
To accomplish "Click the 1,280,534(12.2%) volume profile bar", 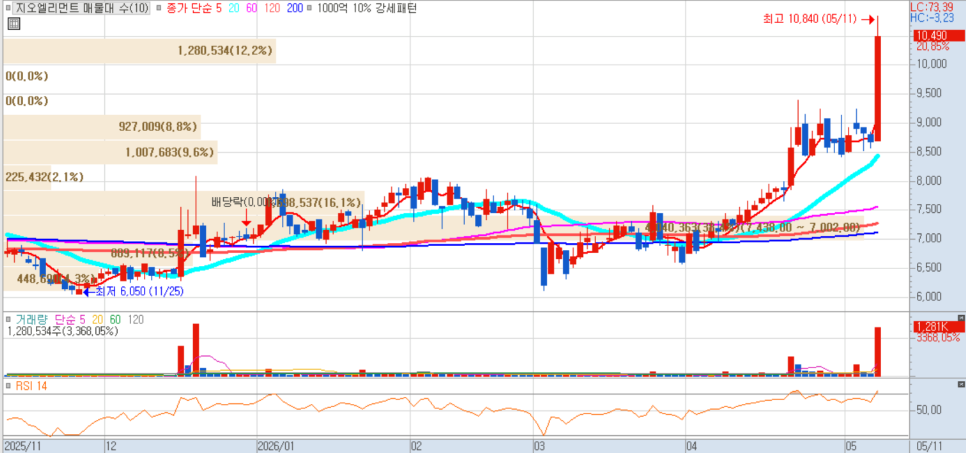I will [140, 51].
